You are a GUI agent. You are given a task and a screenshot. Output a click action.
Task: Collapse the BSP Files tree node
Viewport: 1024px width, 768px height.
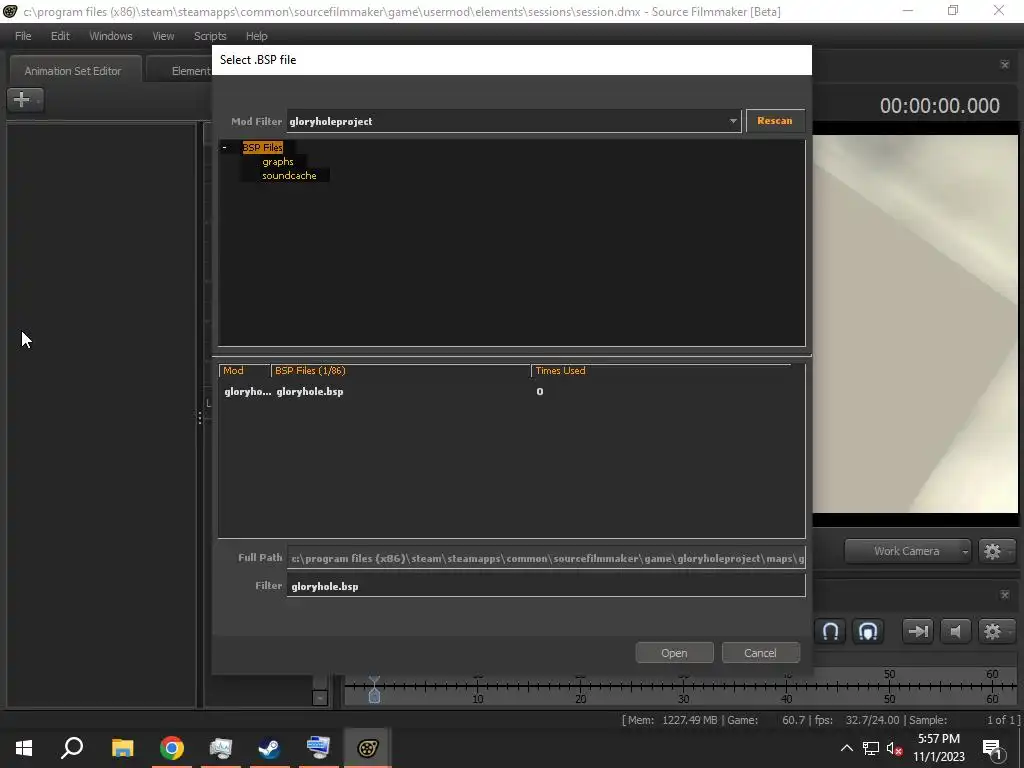click(225, 148)
